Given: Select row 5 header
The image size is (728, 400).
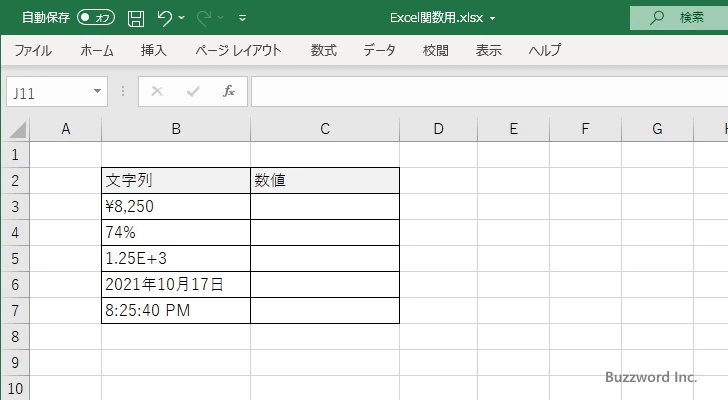Looking at the screenshot, I should point(15,258).
